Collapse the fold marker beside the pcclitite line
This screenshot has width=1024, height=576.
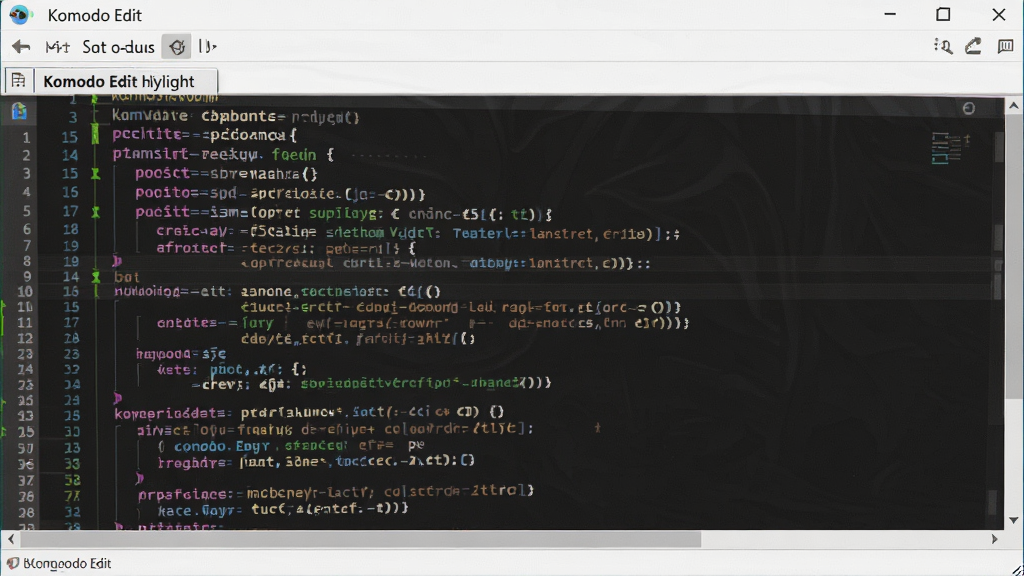pyautogui.click(x=95, y=135)
